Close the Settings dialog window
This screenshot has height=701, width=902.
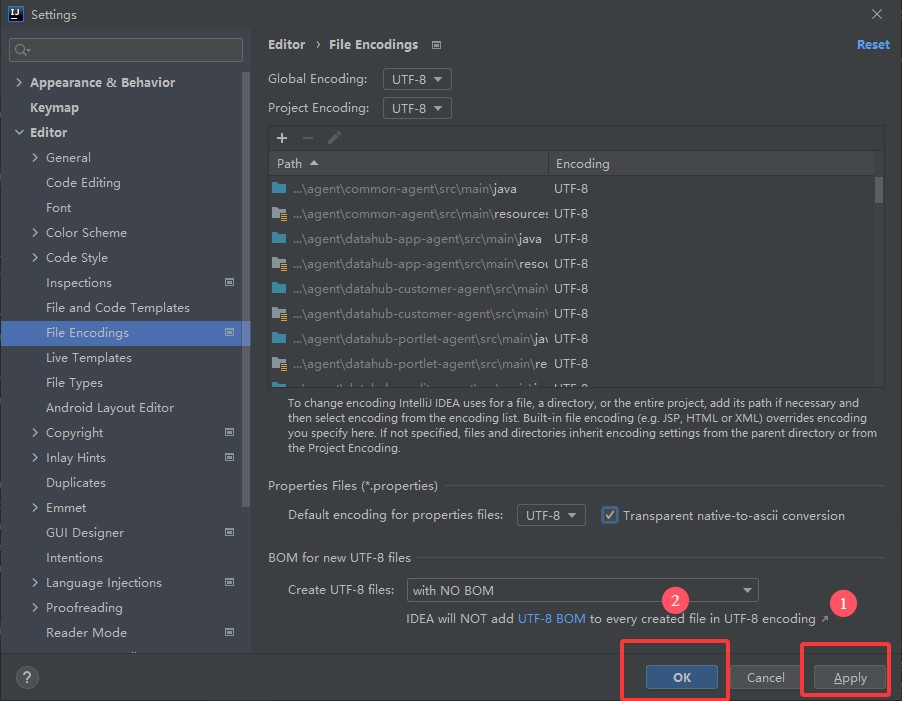877,14
